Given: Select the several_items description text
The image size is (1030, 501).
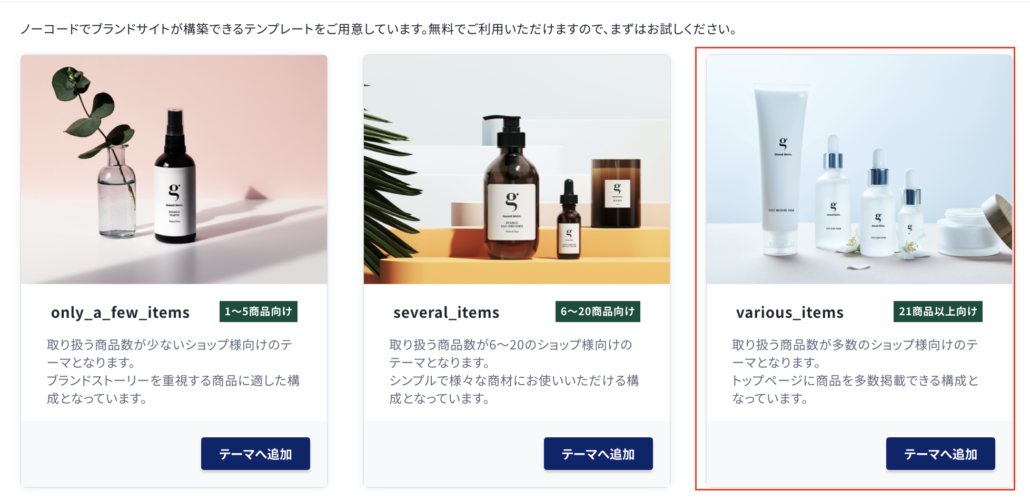Looking at the screenshot, I should click(x=516, y=372).
